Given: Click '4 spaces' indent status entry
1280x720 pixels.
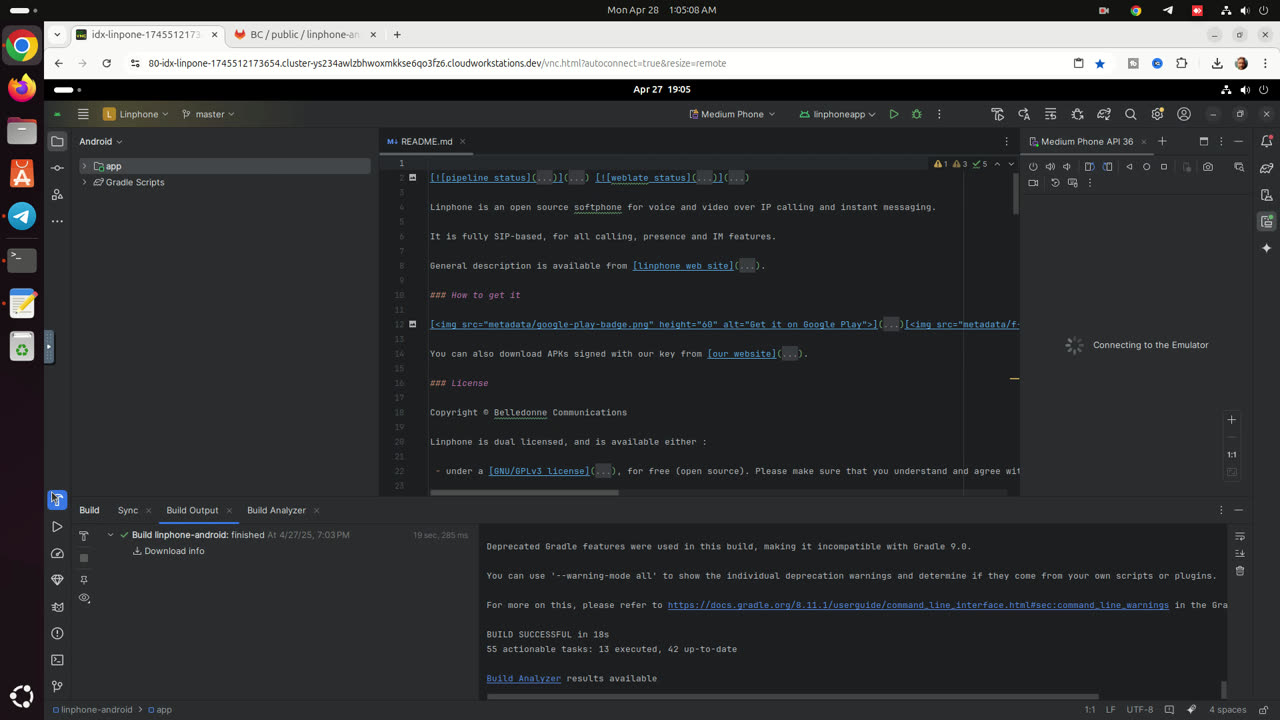Looking at the screenshot, I should 1227,710.
